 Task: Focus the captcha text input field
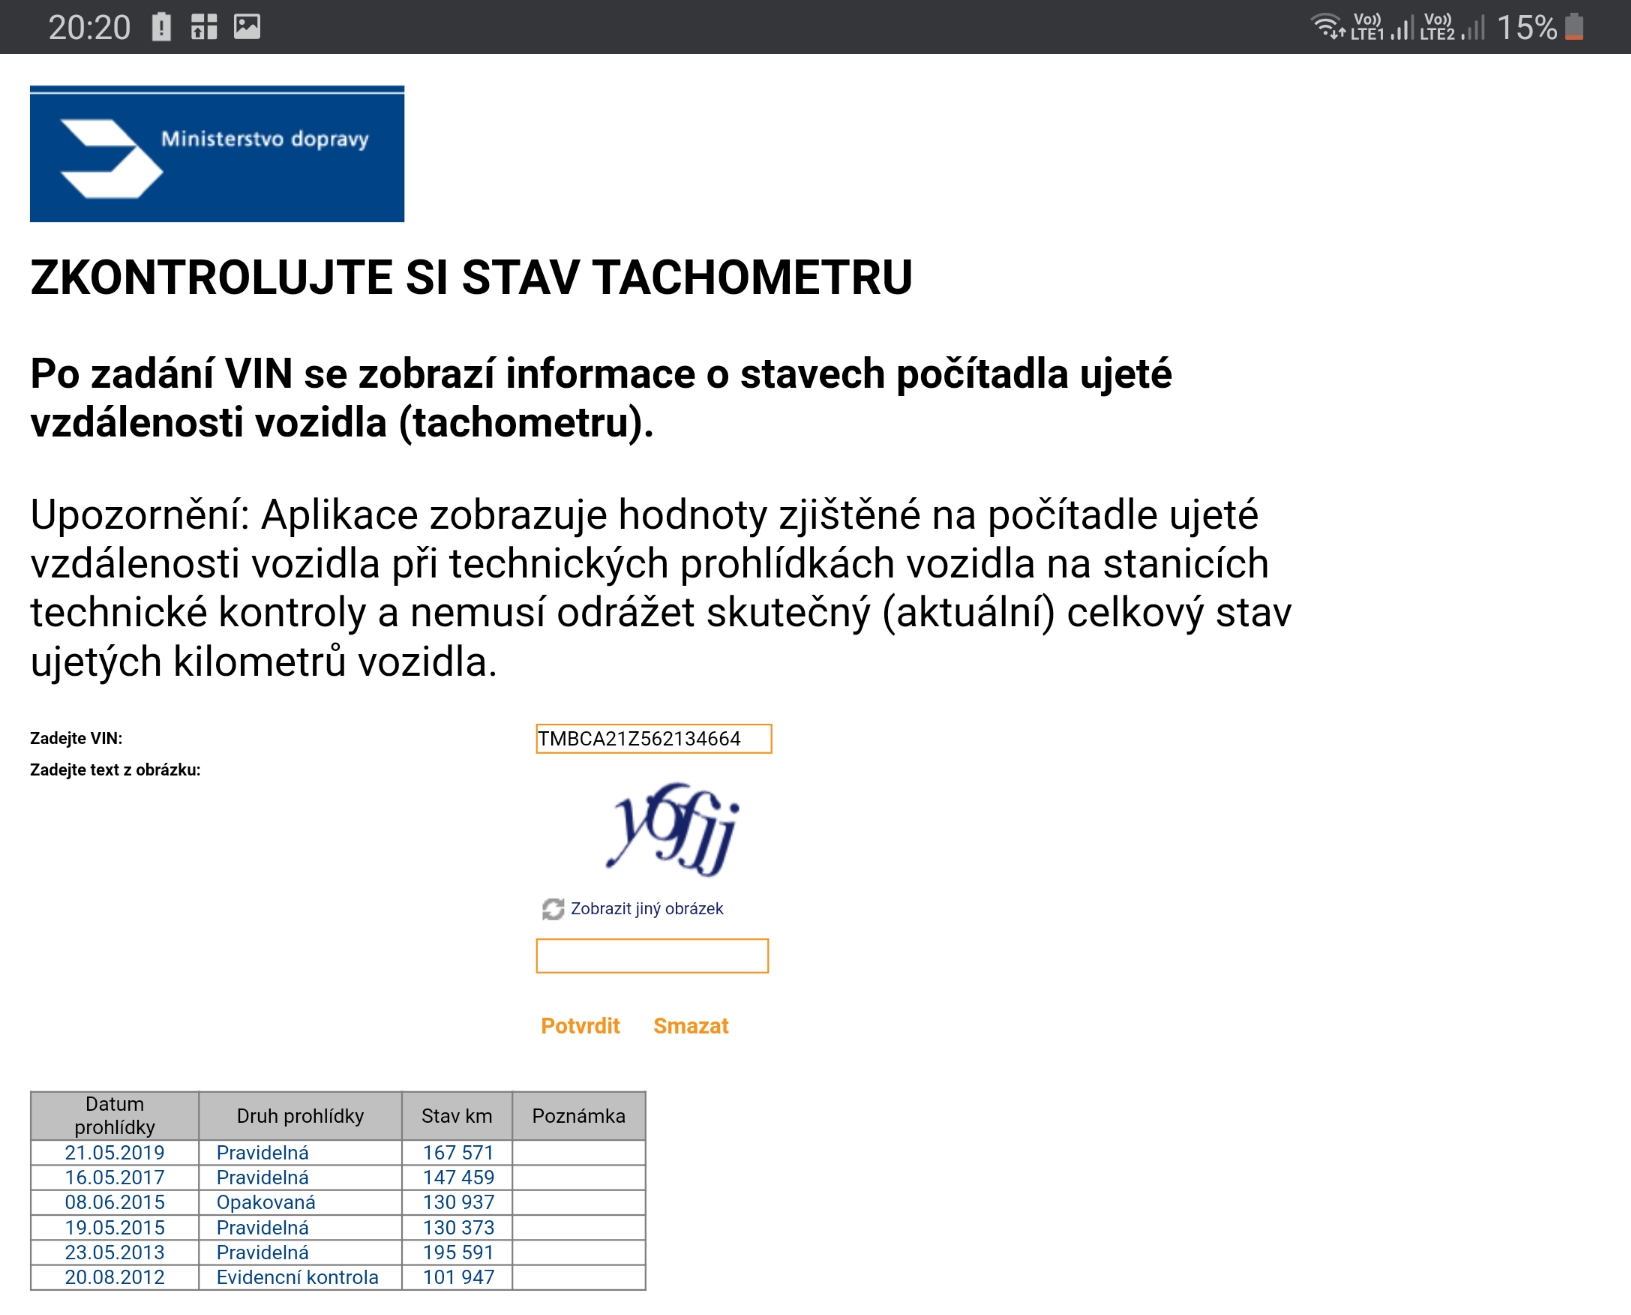pyautogui.click(x=652, y=956)
